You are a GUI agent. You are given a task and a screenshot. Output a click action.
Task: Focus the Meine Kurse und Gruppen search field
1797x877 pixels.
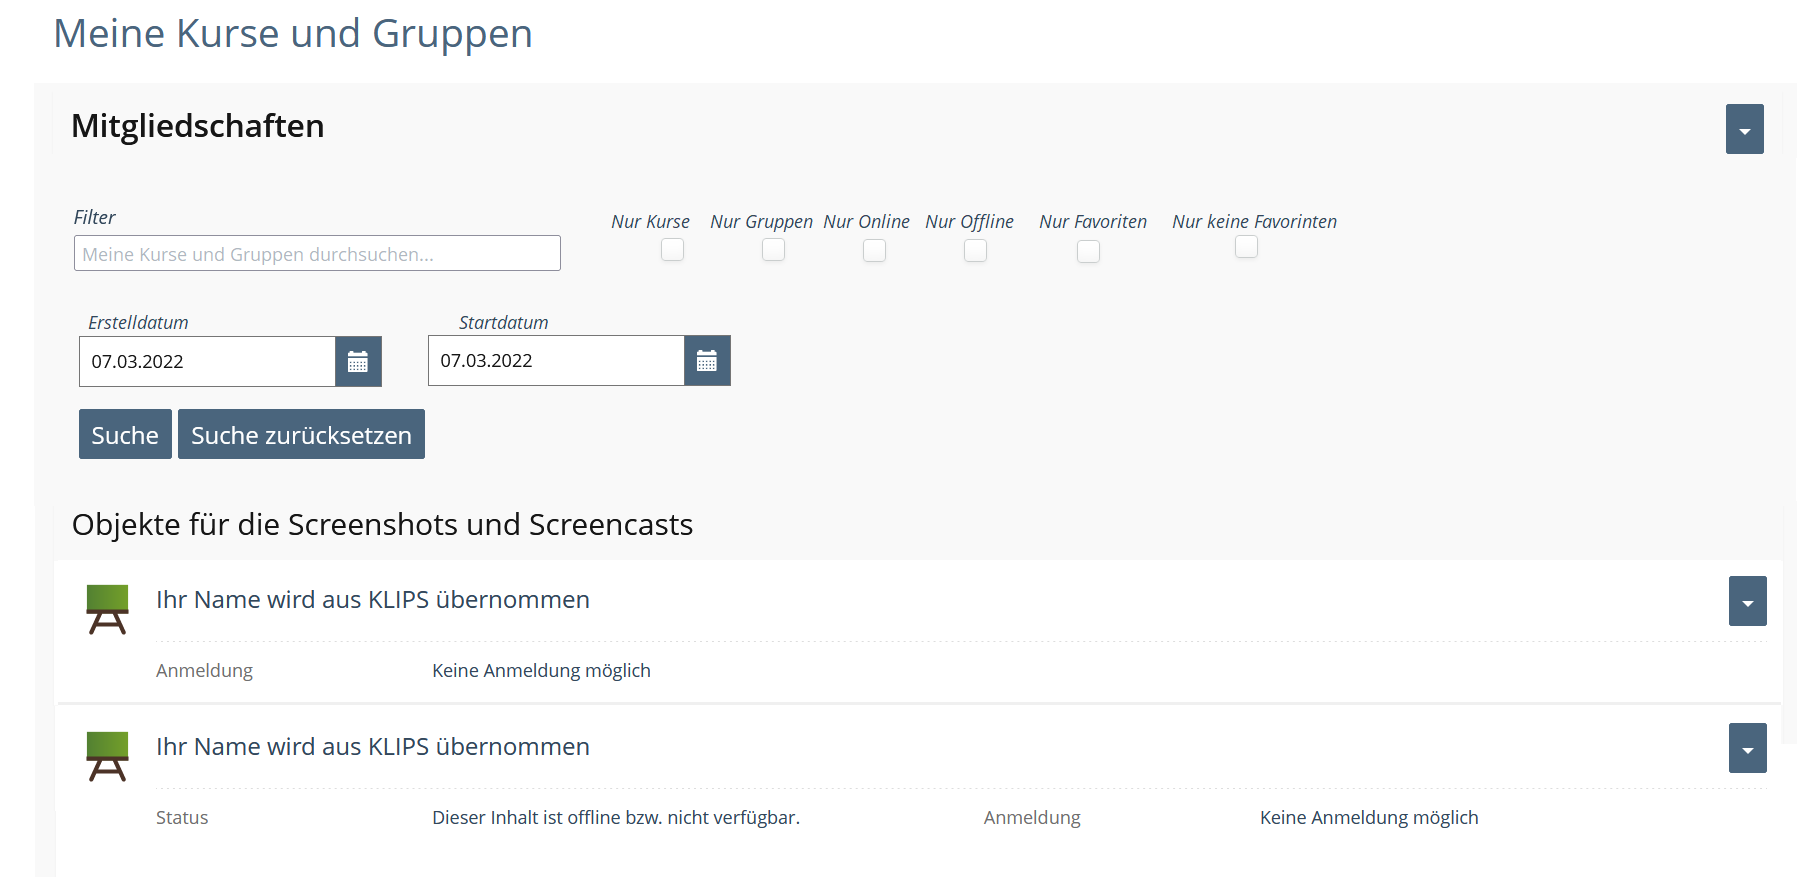317,254
